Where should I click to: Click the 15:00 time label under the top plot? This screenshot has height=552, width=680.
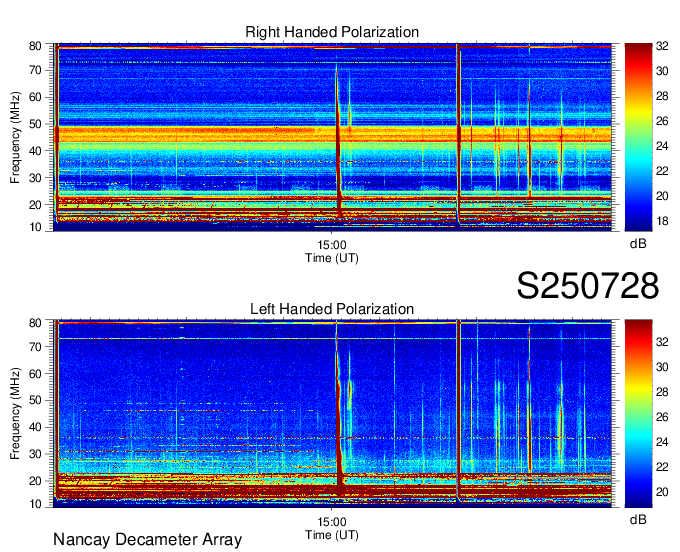click(332, 245)
